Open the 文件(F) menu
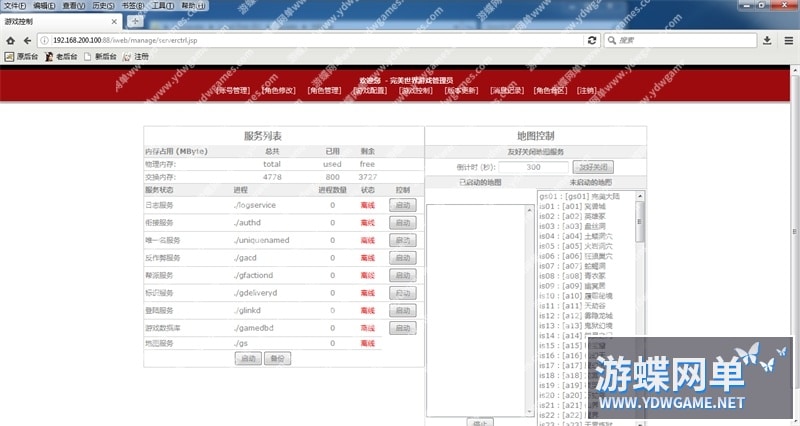Image resolution: width=800 pixels, height=426 pixels. tap(15, 6)
